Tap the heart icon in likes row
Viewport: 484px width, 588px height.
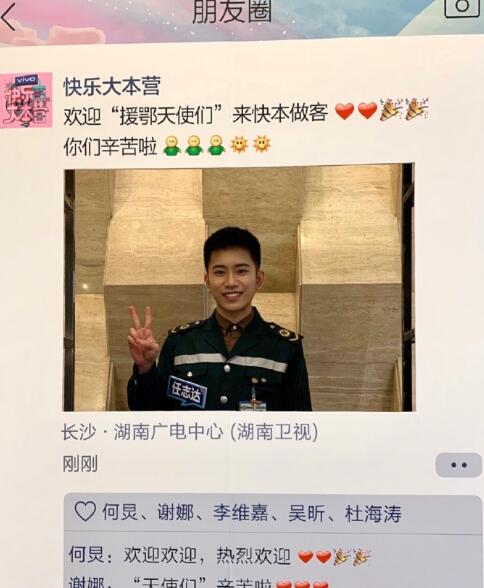(85, 511)
